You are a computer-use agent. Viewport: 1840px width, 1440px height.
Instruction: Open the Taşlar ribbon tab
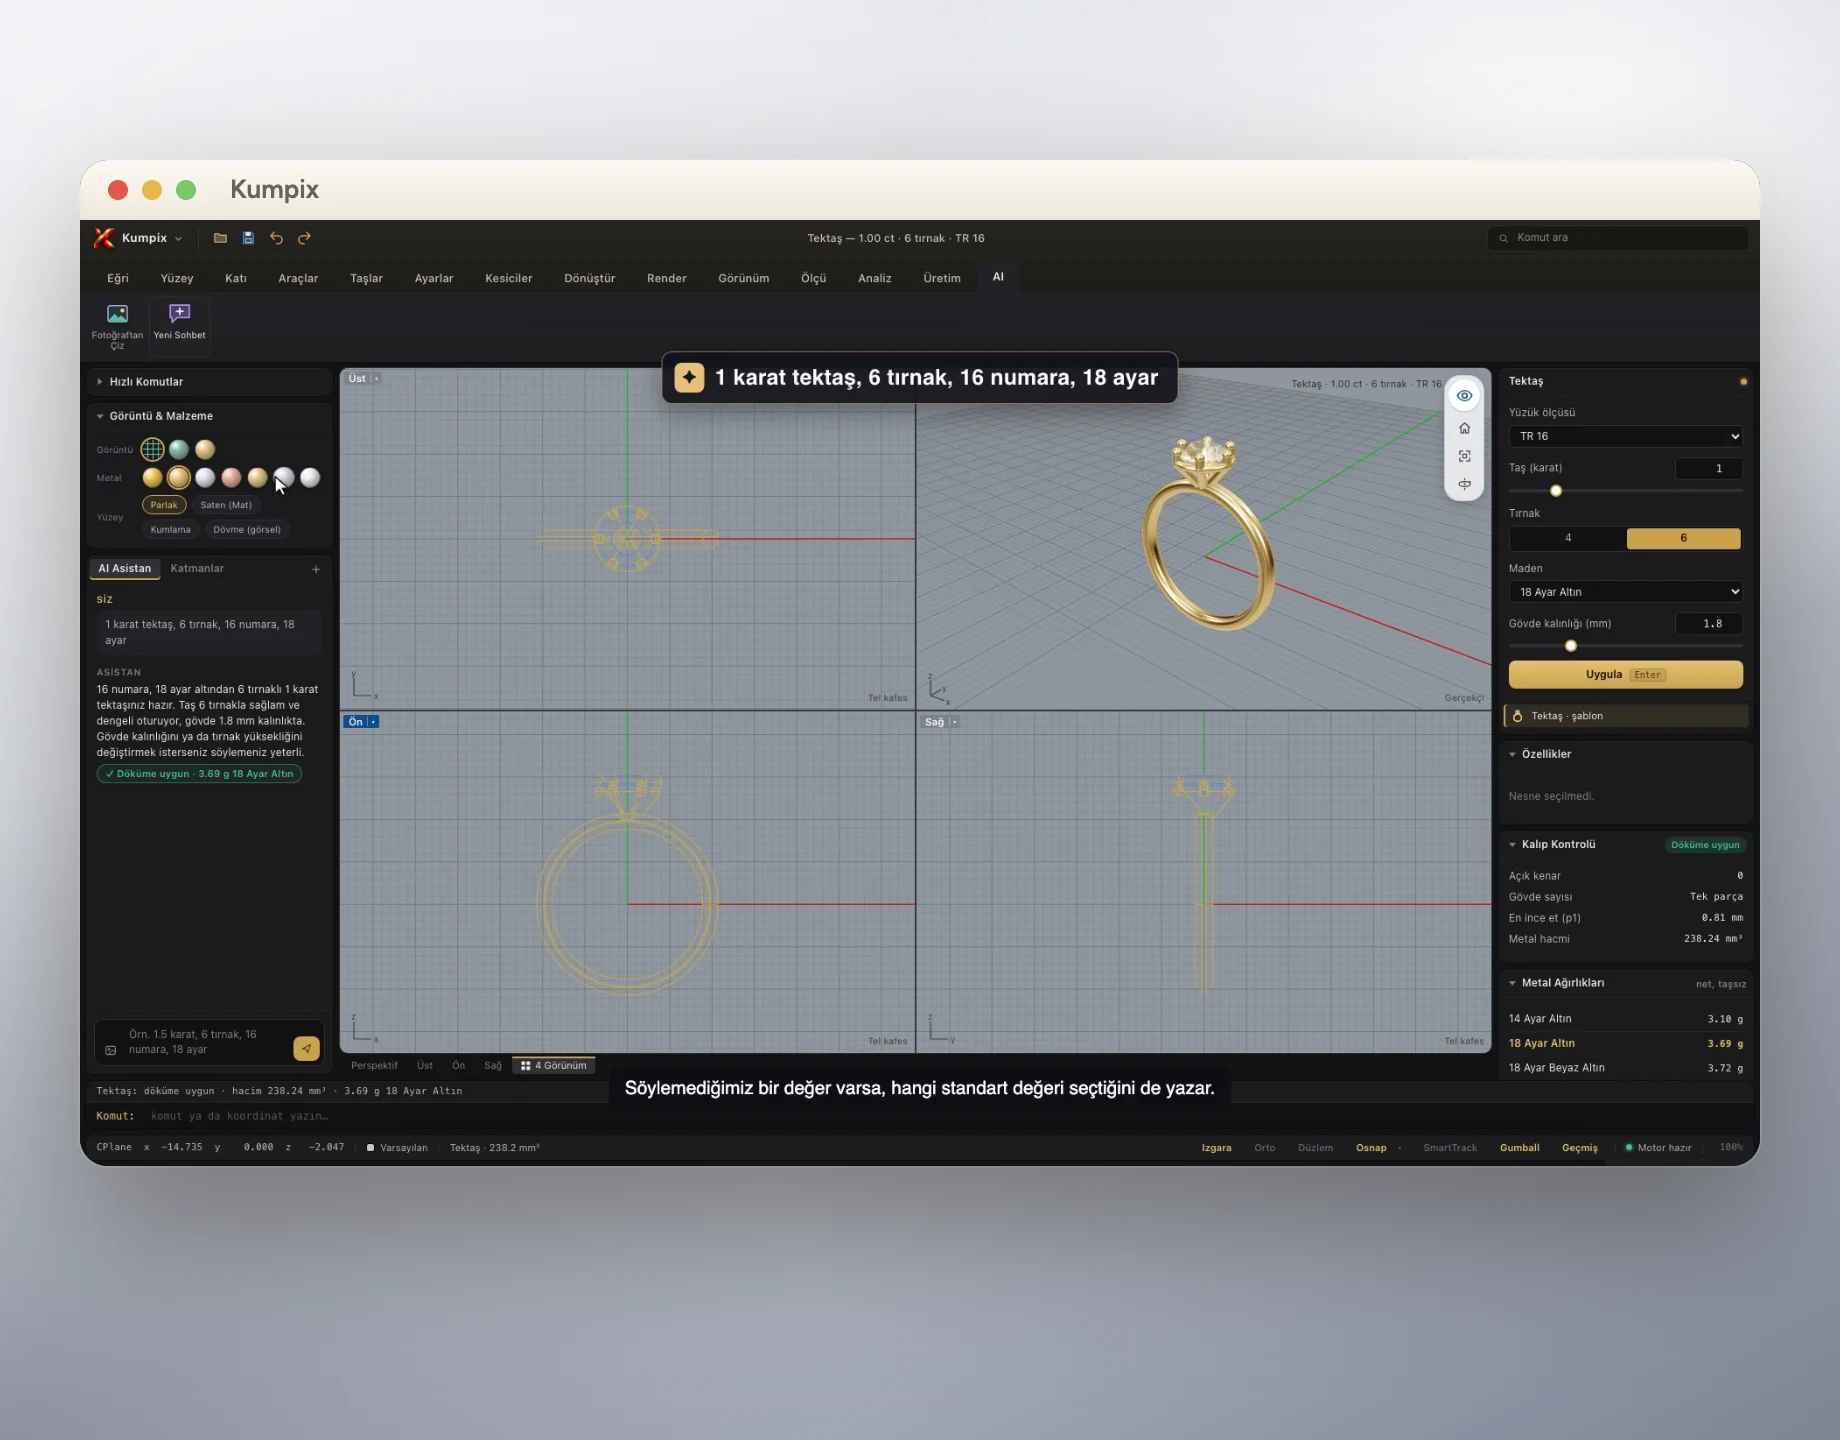click(x=367, y=278)
